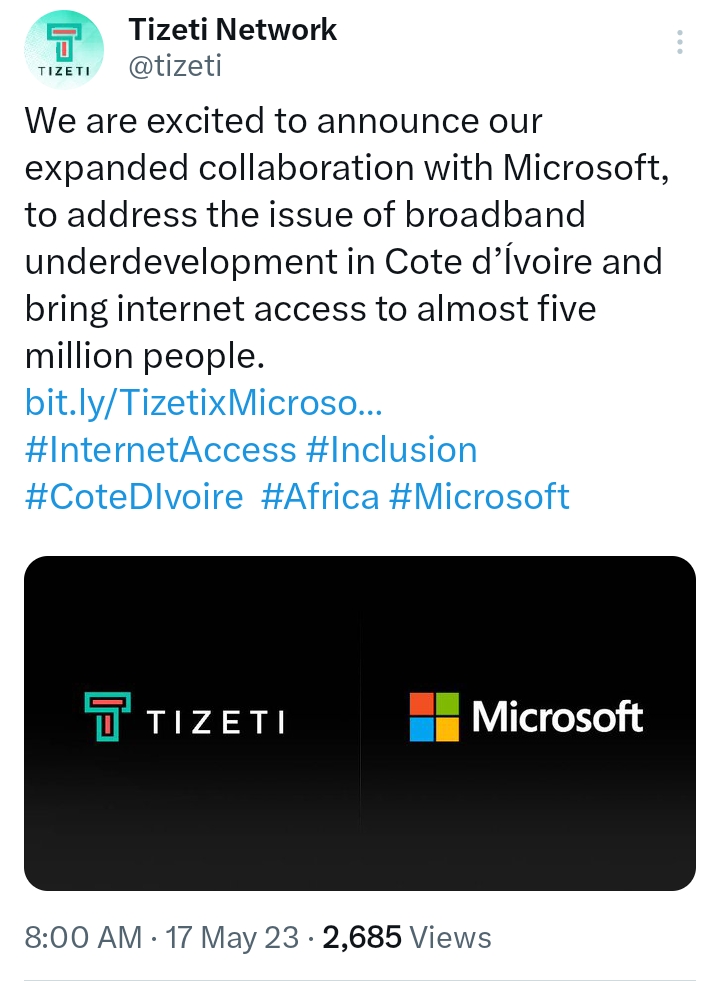The height and width of the screenshot is (981, 720).
Task: Open the three-dot more options menu
Action: point(680,43)
